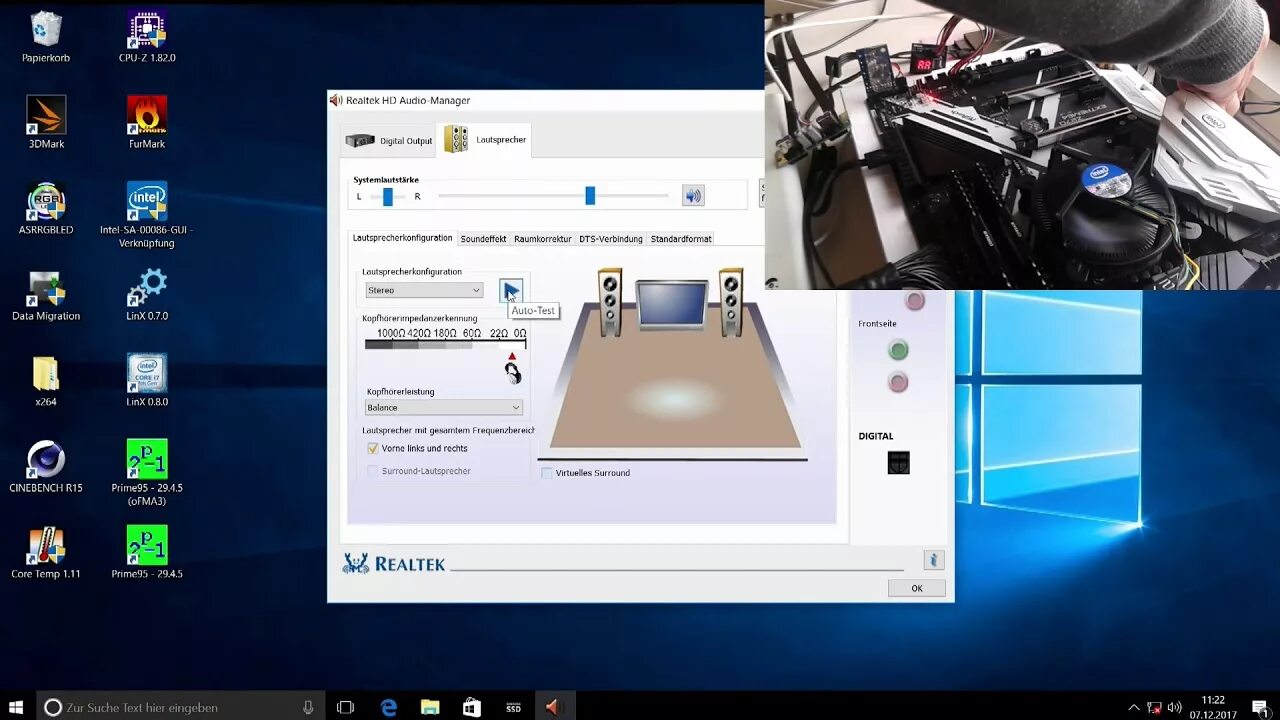1280x720 pixels.
Task: Adjust the Systemlautstärke volume slider handle
Action: [590, 196]
